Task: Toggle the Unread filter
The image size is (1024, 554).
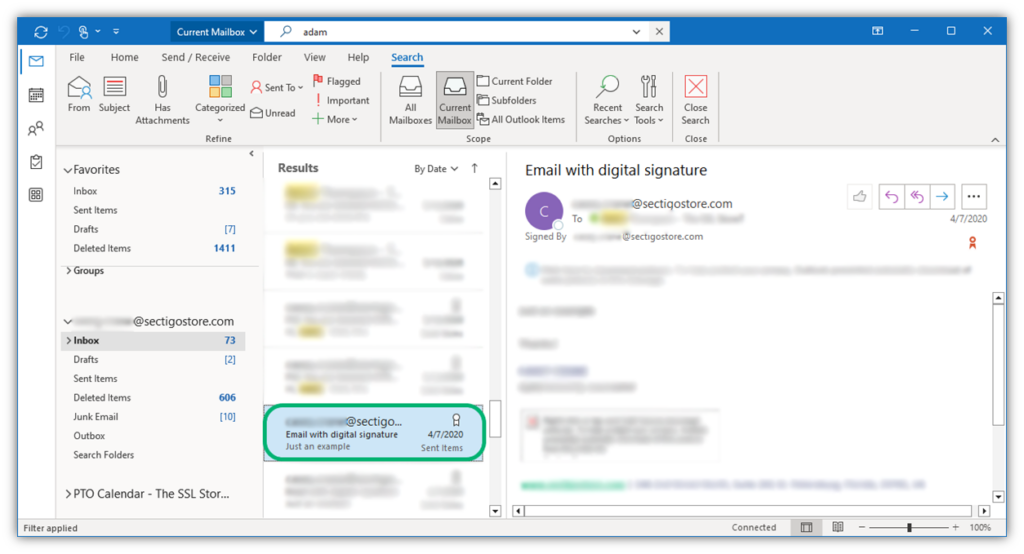Action: coord(272,113)
